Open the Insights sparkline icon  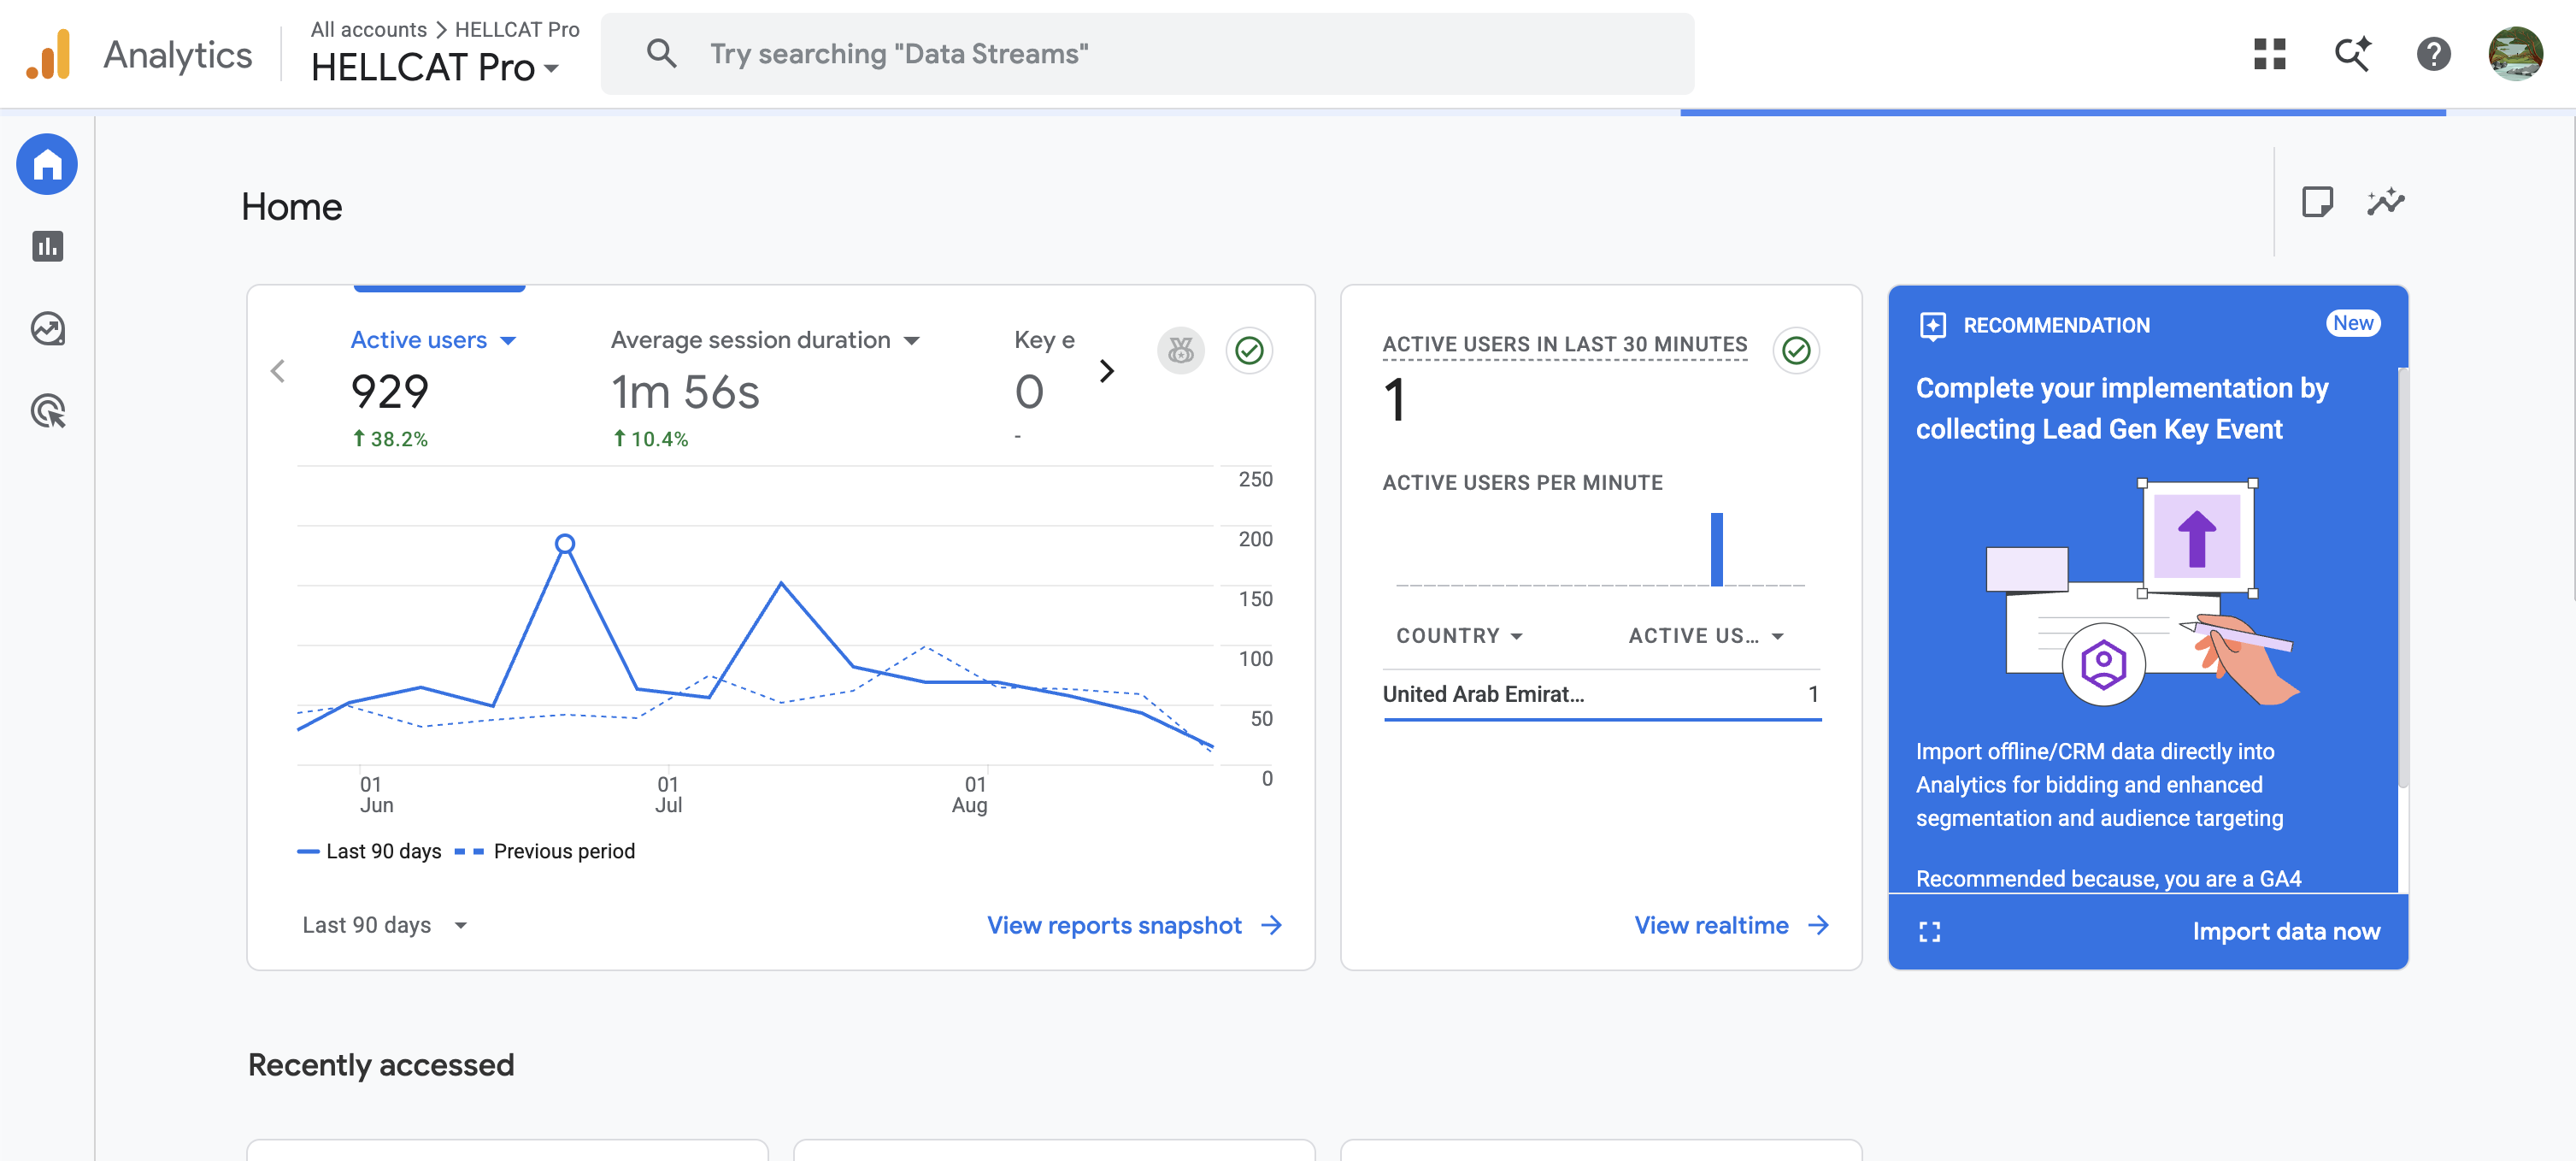point(2385,202)
